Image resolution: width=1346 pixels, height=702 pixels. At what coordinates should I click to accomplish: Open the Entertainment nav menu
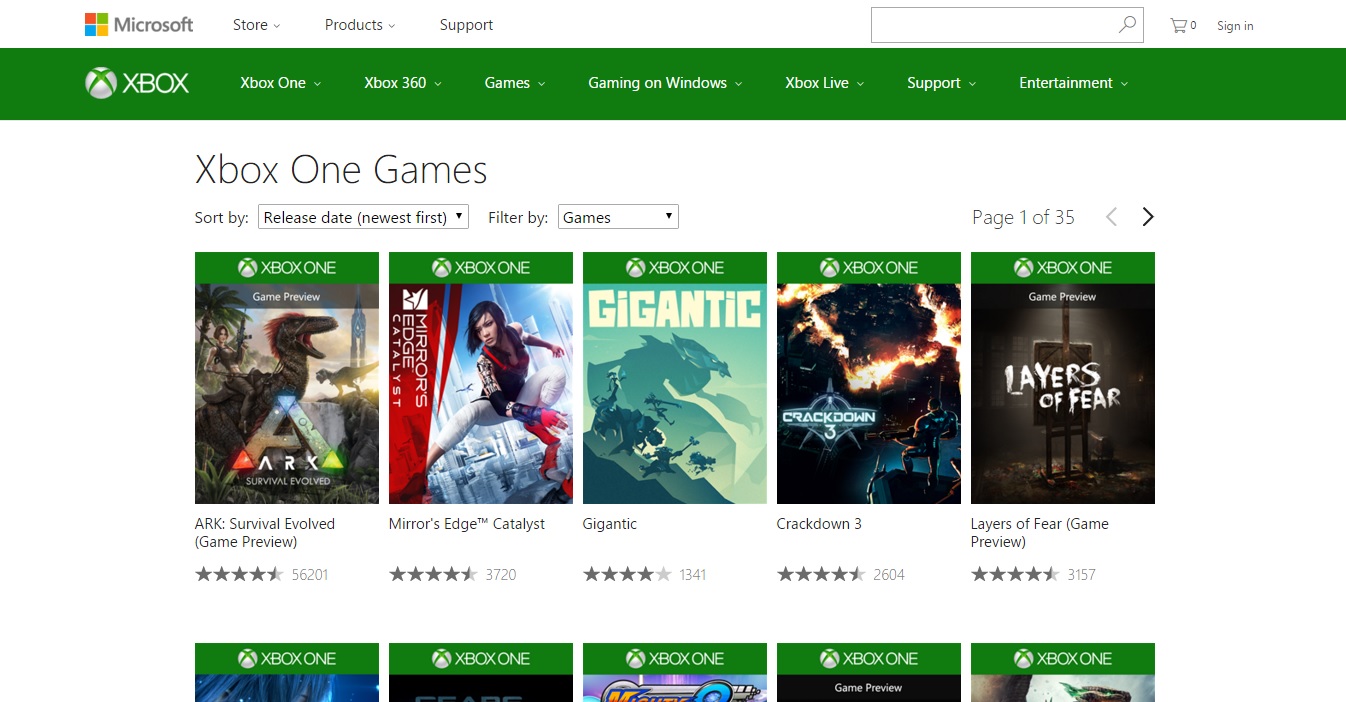(x=1074, y=83)
